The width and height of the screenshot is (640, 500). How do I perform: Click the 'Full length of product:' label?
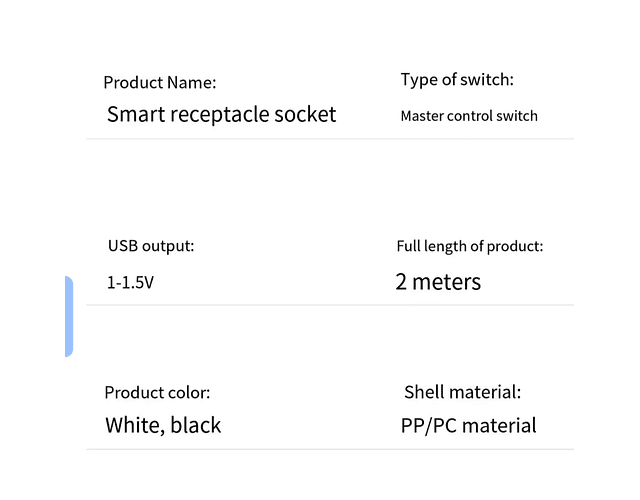click(470, 246)
